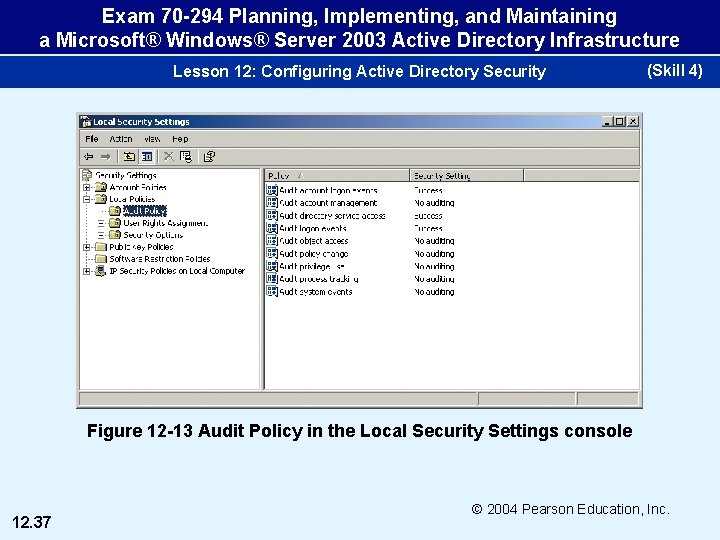The image size is (720, 540).
Task: Click the Help toolbar icon
Action: click(209, 157)
